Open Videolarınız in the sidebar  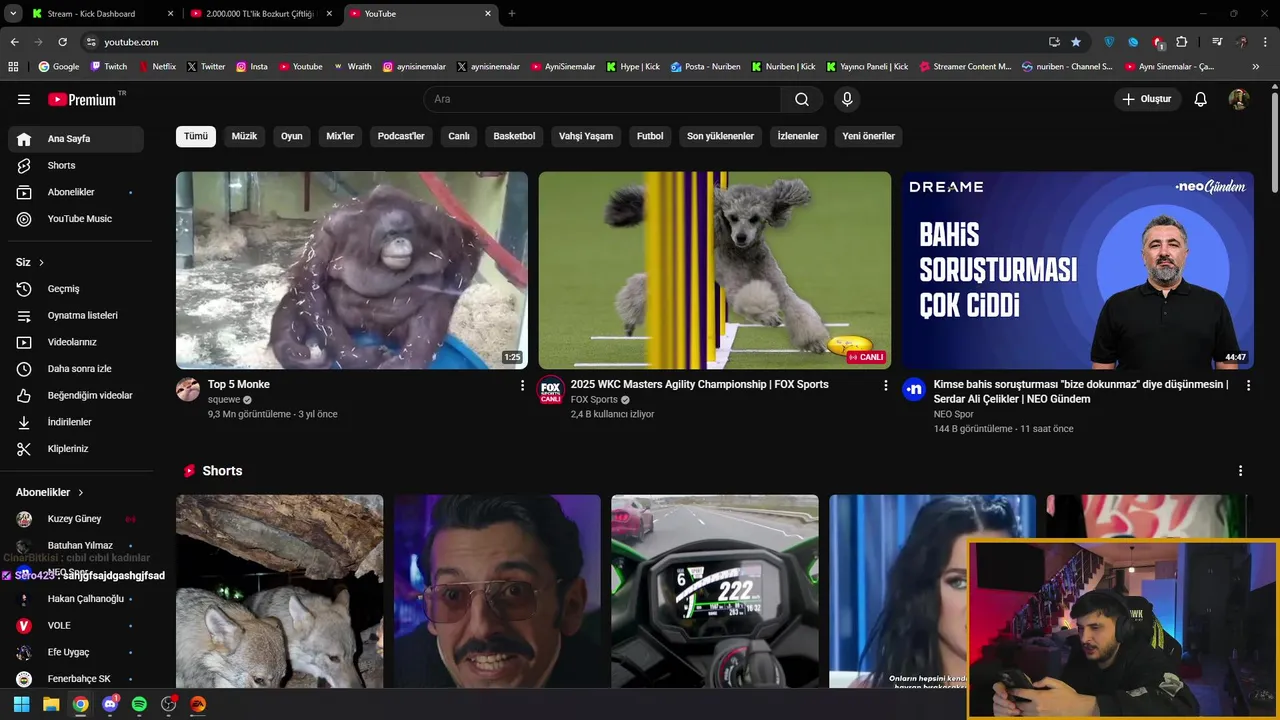pyautogui.click(x=76, y=342)
